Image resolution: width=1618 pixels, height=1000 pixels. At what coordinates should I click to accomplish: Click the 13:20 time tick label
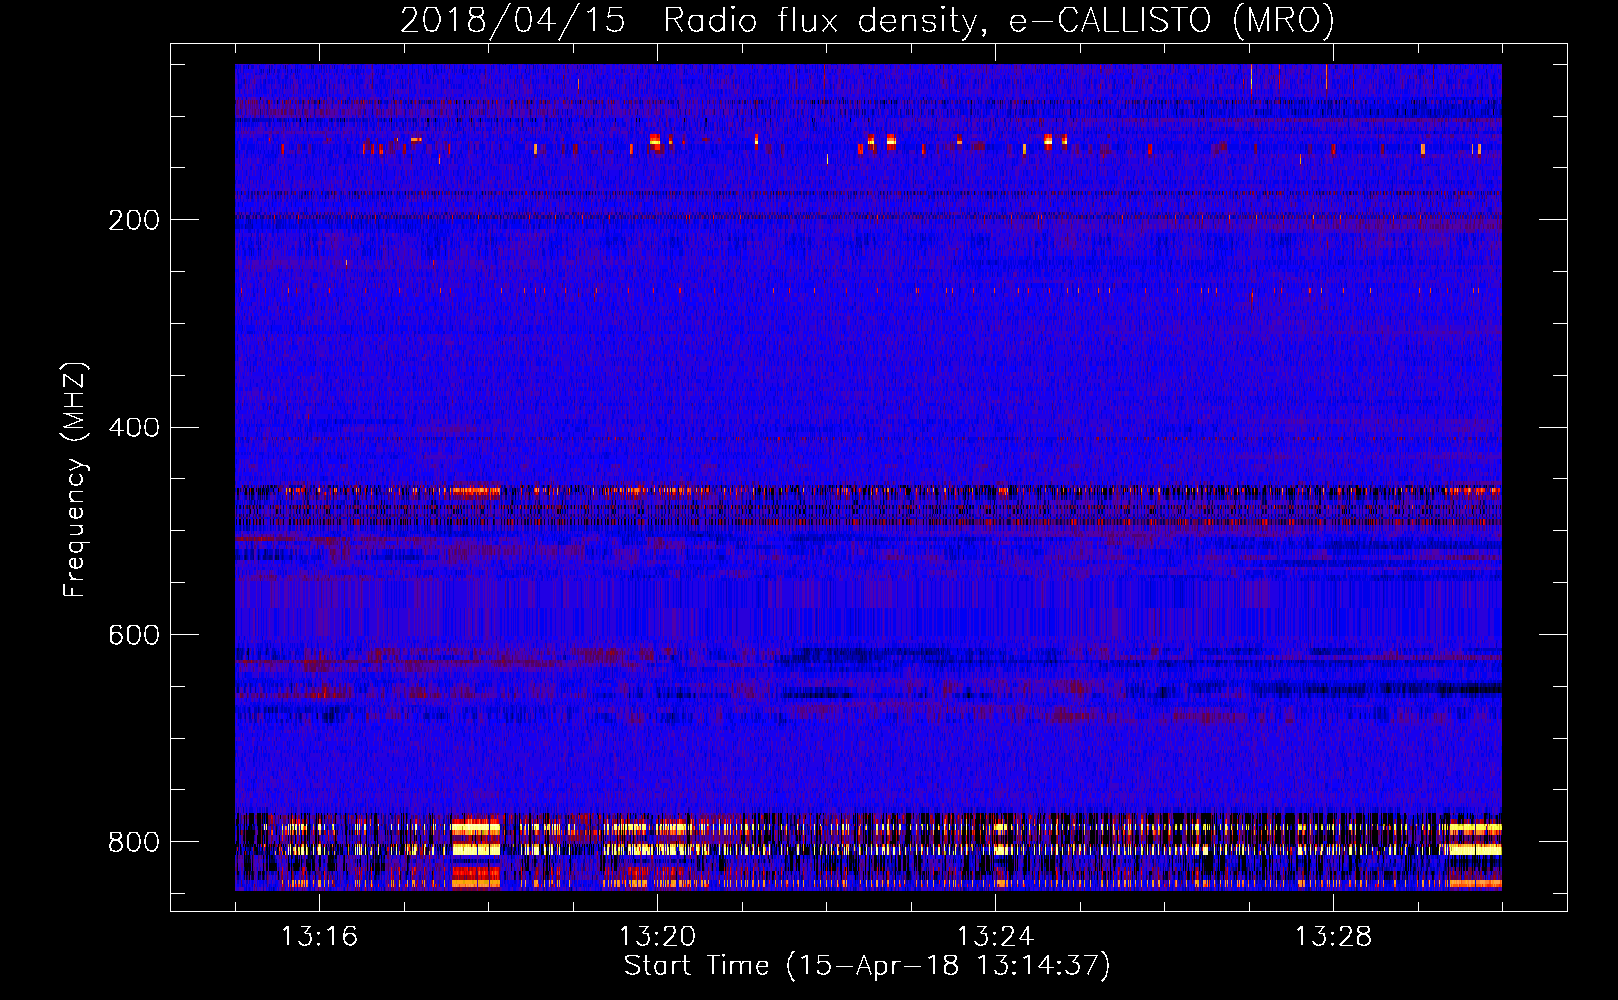(x=657, y=937)
